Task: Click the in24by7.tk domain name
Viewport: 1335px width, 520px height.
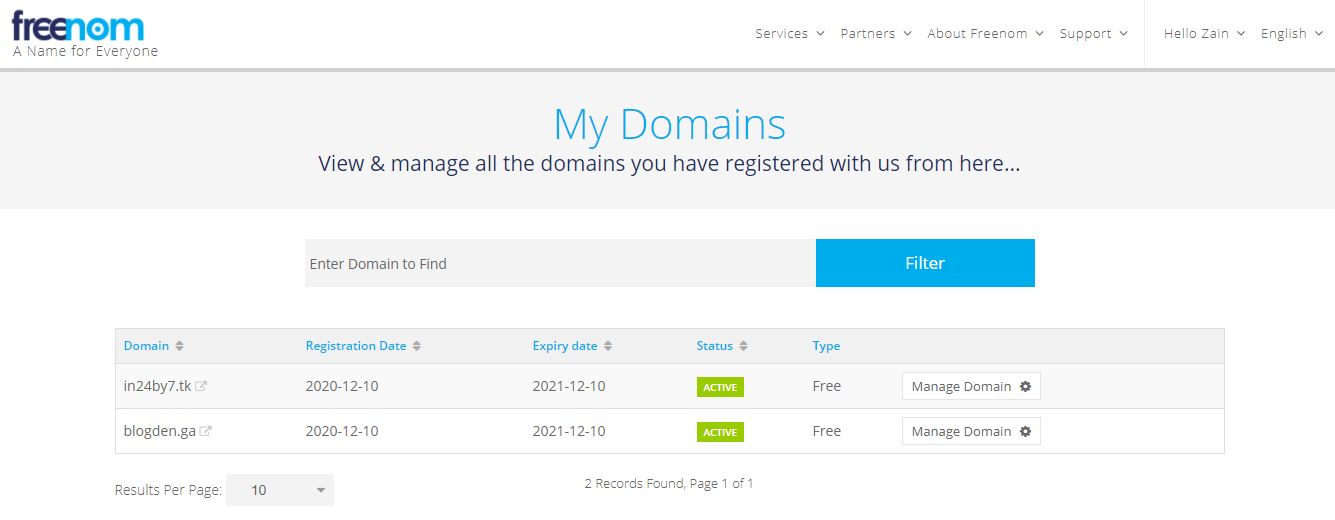Action: [x=157, y=386]
